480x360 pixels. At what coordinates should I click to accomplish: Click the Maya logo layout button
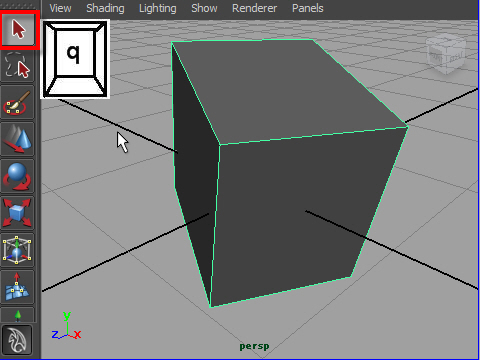pos(17,340)
